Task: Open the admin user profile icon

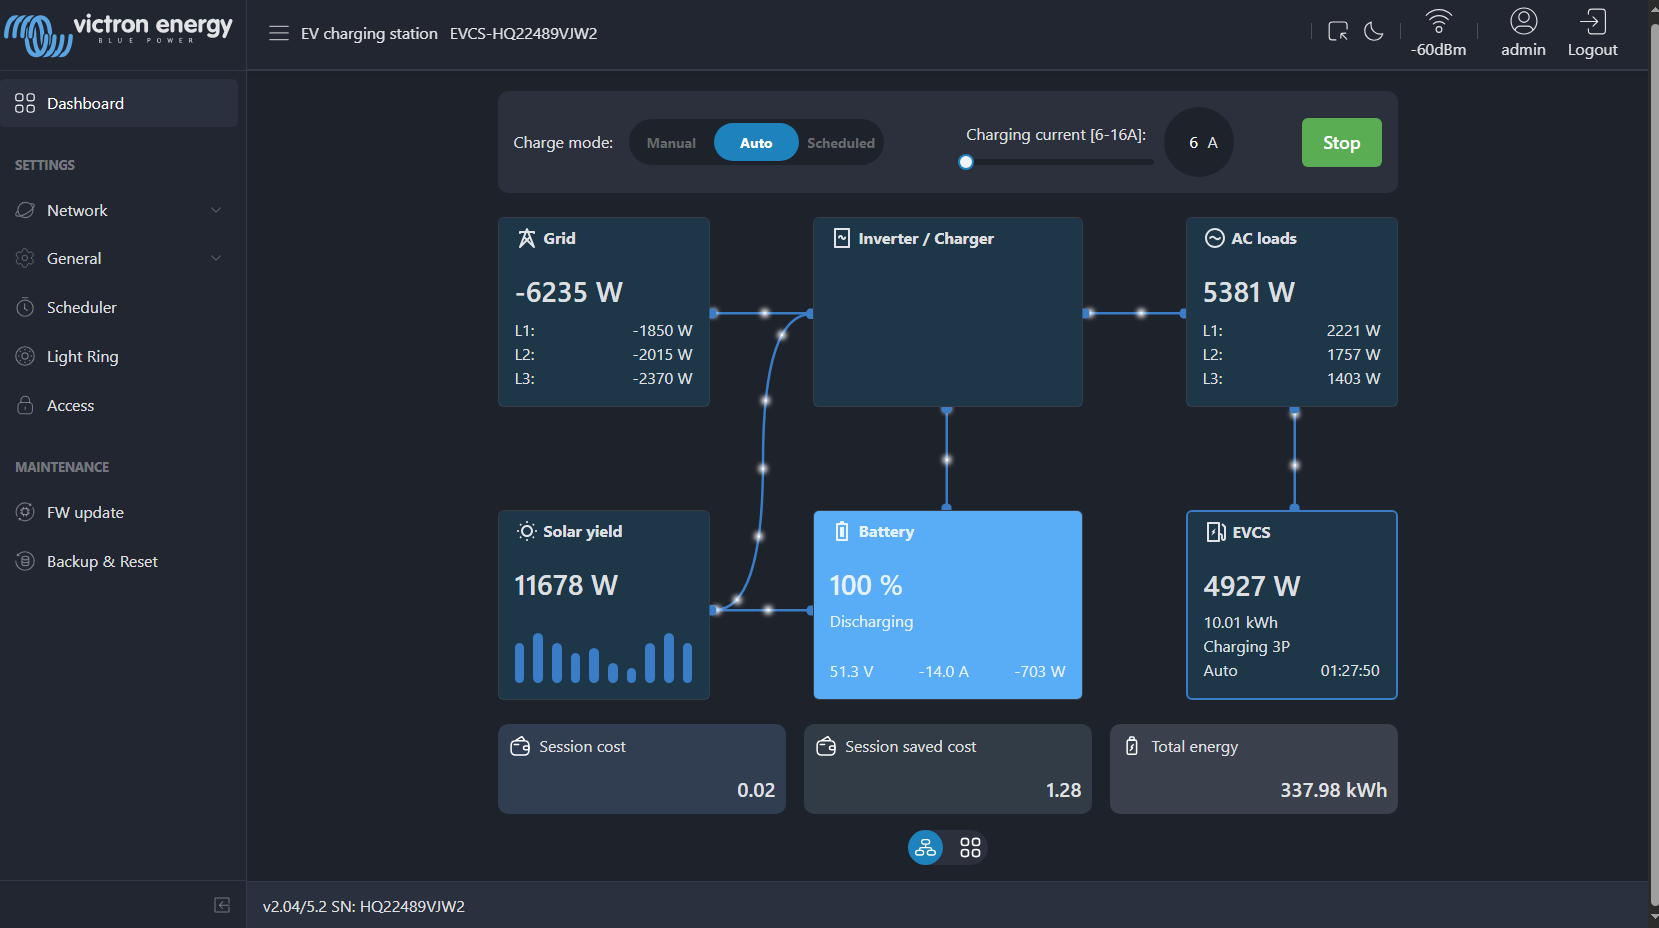Action: coord(1524,21)
